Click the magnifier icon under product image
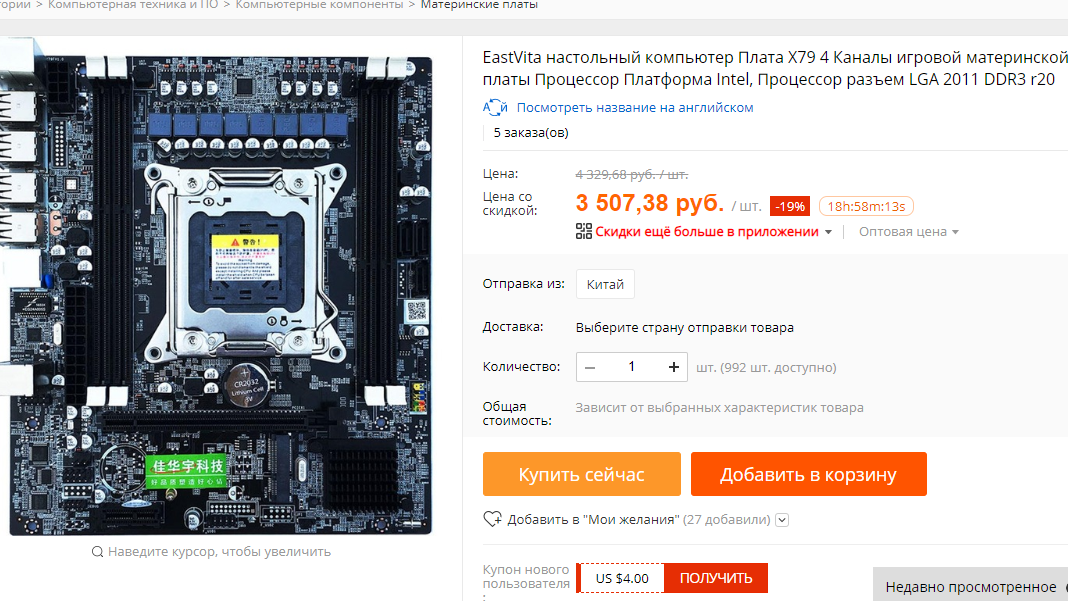 tap(97, 552)
